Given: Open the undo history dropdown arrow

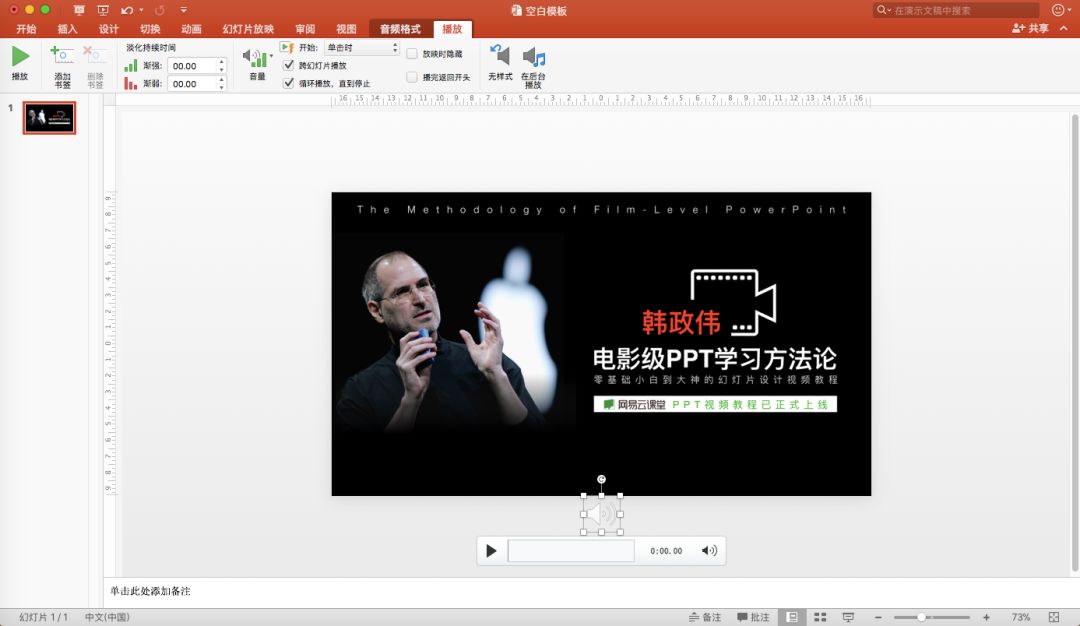Looking at the screenshot, I should tap(141, 10).
